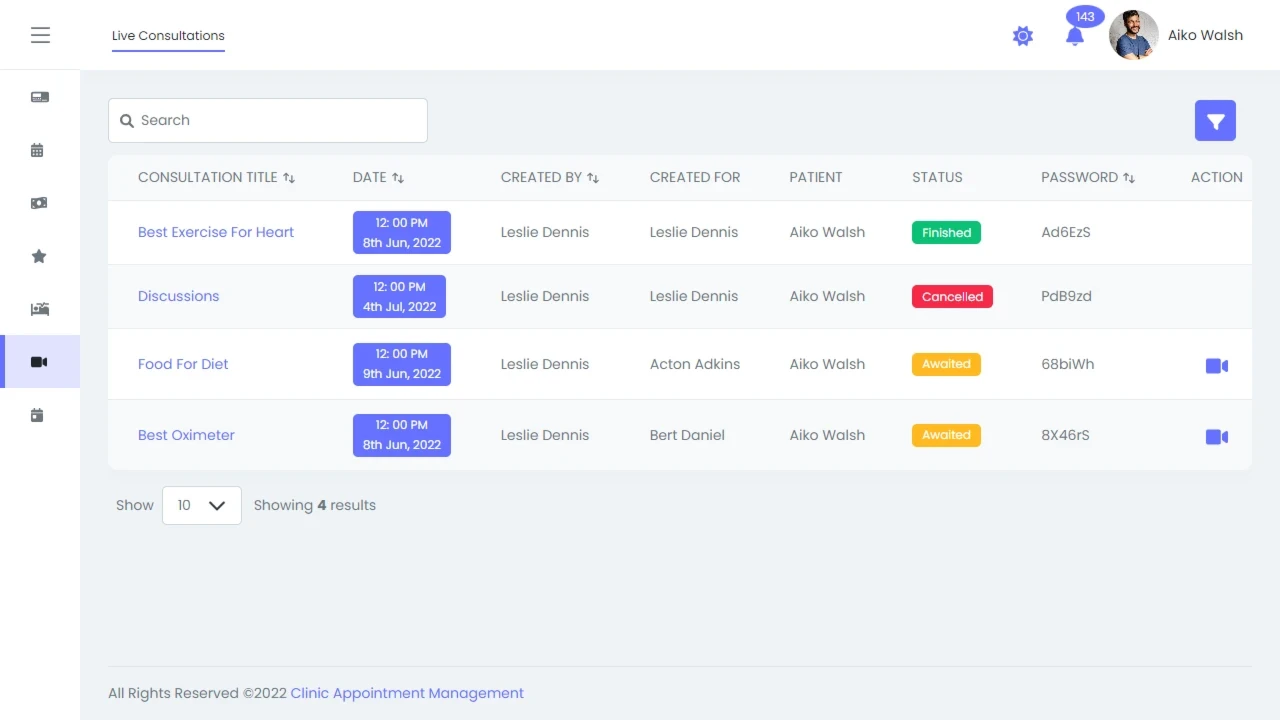Click the calendar grid icon in sidebar

click(x=38, y=150)
